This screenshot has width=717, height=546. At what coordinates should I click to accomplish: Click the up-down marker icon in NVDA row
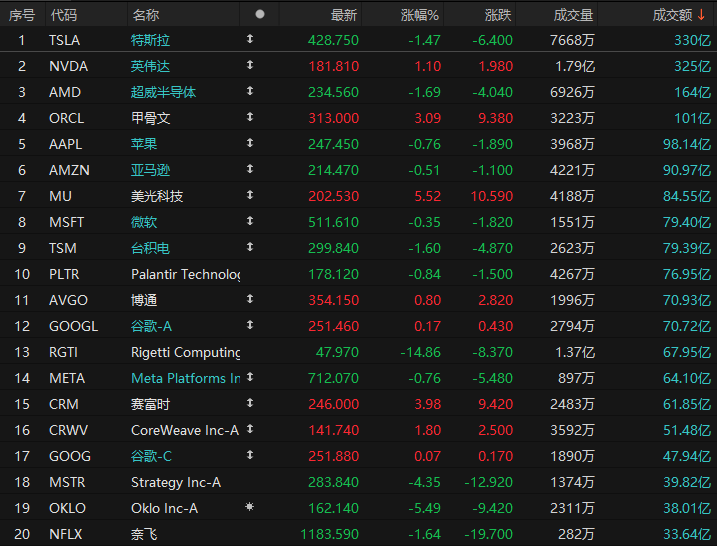[250, 65]
